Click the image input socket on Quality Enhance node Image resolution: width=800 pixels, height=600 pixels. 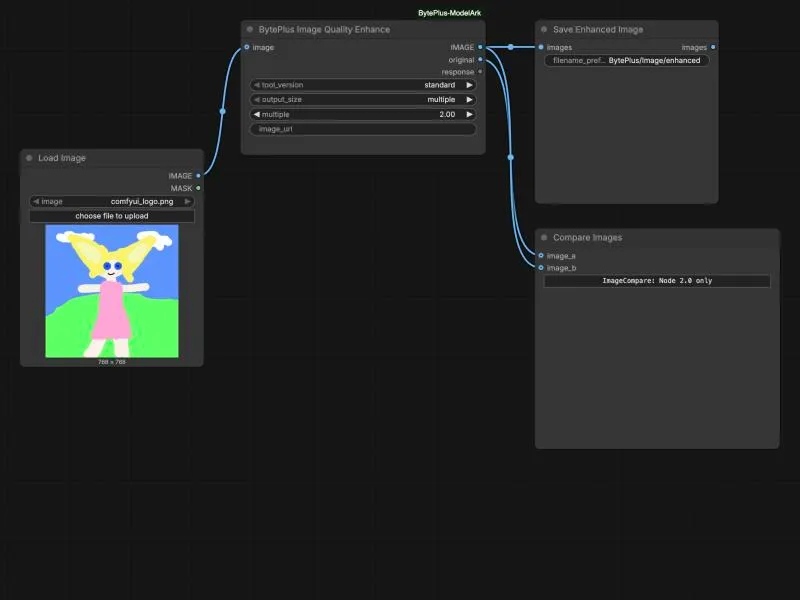[247, 47]
